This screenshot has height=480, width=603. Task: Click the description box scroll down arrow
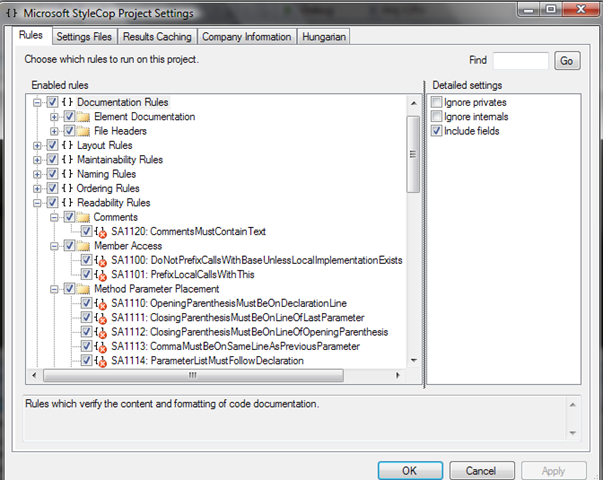(x=573, y=433)
